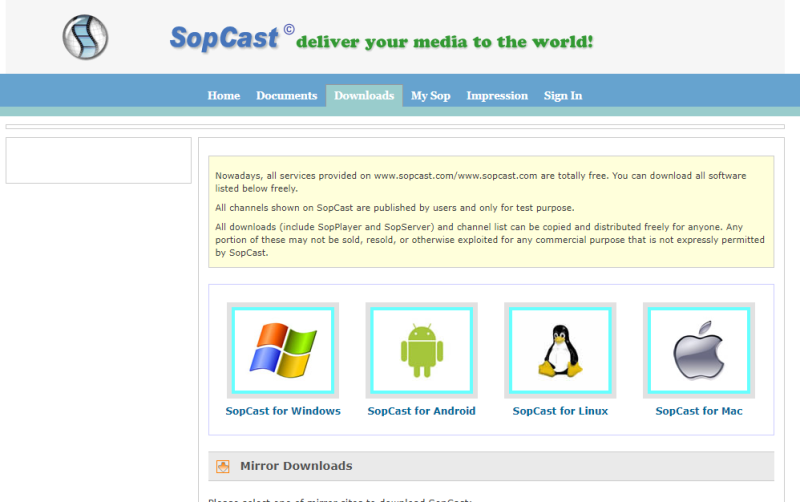Screen dimensions: 800x502
Task: Click the Mirror Downloads arrow icon
Action: click(x=222, y=466)
